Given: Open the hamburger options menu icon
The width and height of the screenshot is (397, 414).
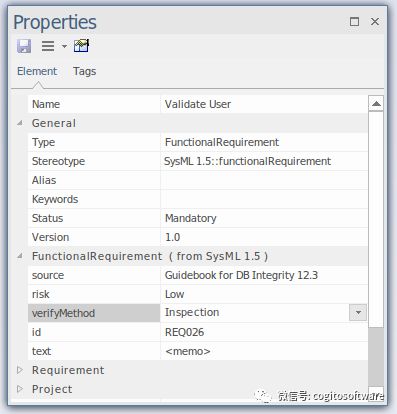Looking at the screenshot, I should 48,46.
